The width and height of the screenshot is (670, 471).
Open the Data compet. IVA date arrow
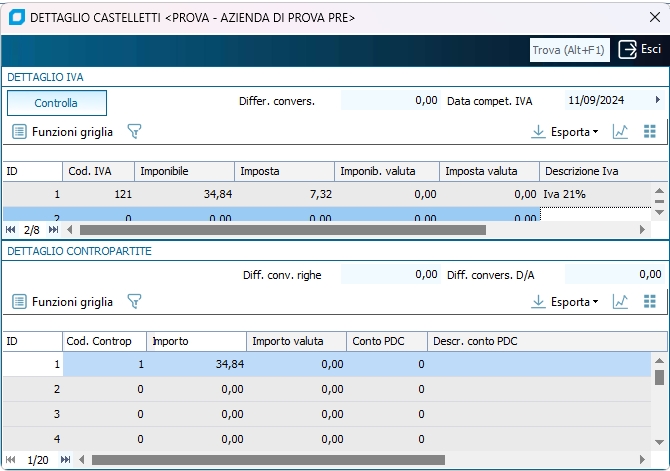pos(658,100)
